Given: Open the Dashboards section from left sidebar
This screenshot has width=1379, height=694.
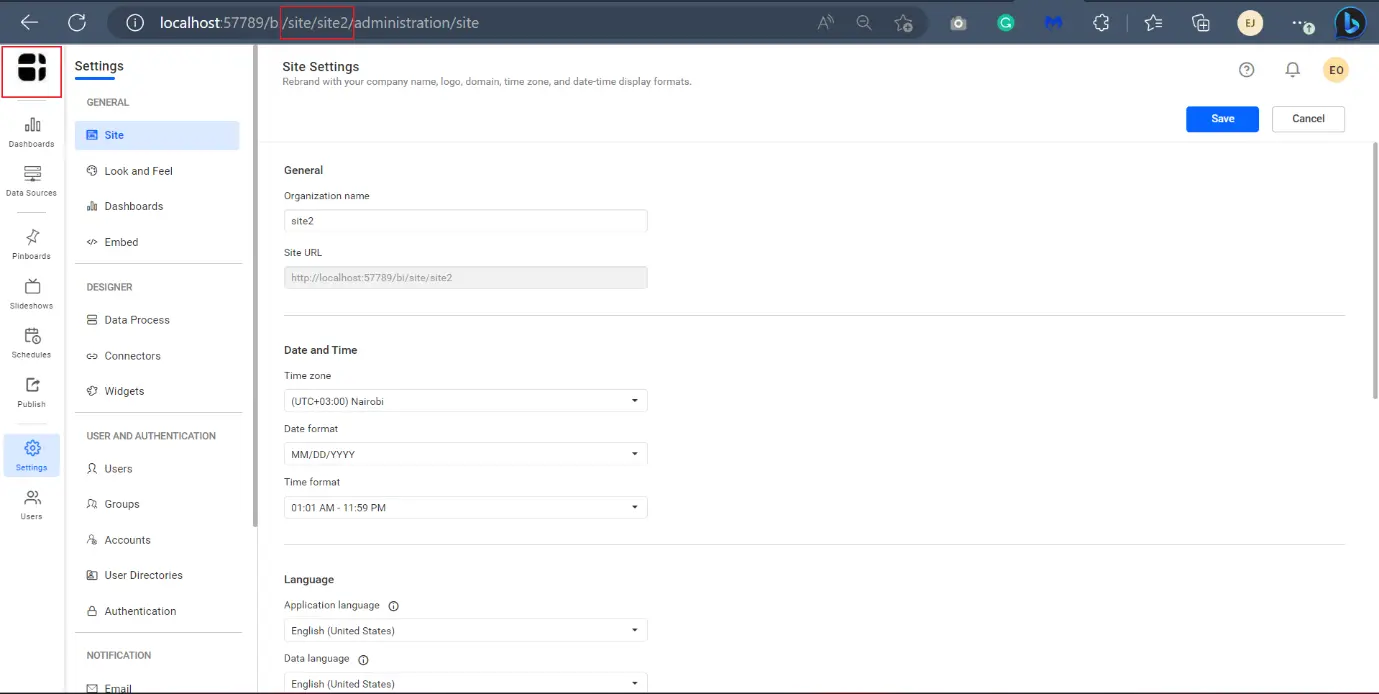Looking at the screenshot, I should pyautogui.click(x=31, y=130).
